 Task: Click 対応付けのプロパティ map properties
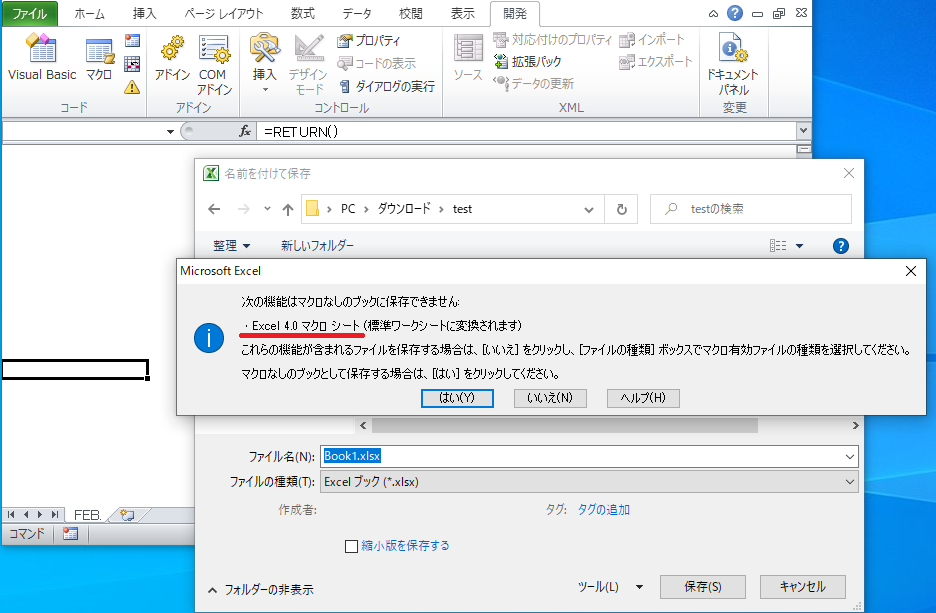[x=553, y=39]
